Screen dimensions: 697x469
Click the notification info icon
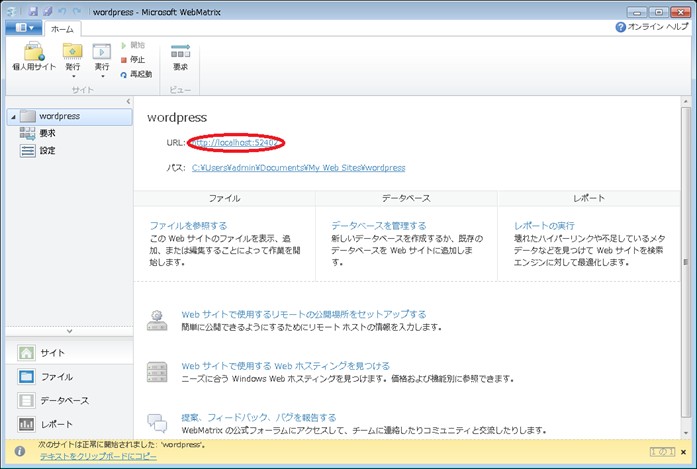coord(20,451)
